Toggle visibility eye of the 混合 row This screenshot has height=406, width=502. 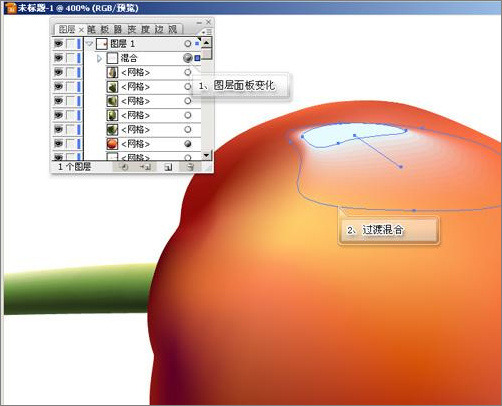point(58,58)
